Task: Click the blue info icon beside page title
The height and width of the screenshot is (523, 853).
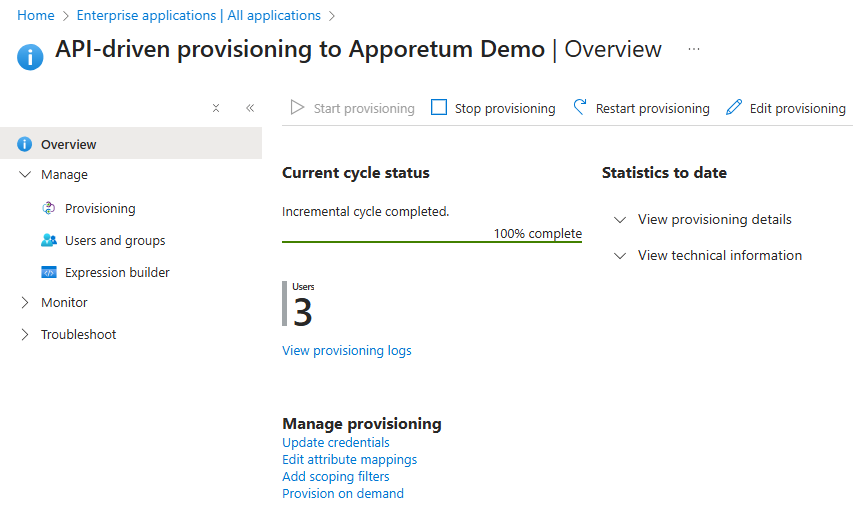Action: point(30,57)
